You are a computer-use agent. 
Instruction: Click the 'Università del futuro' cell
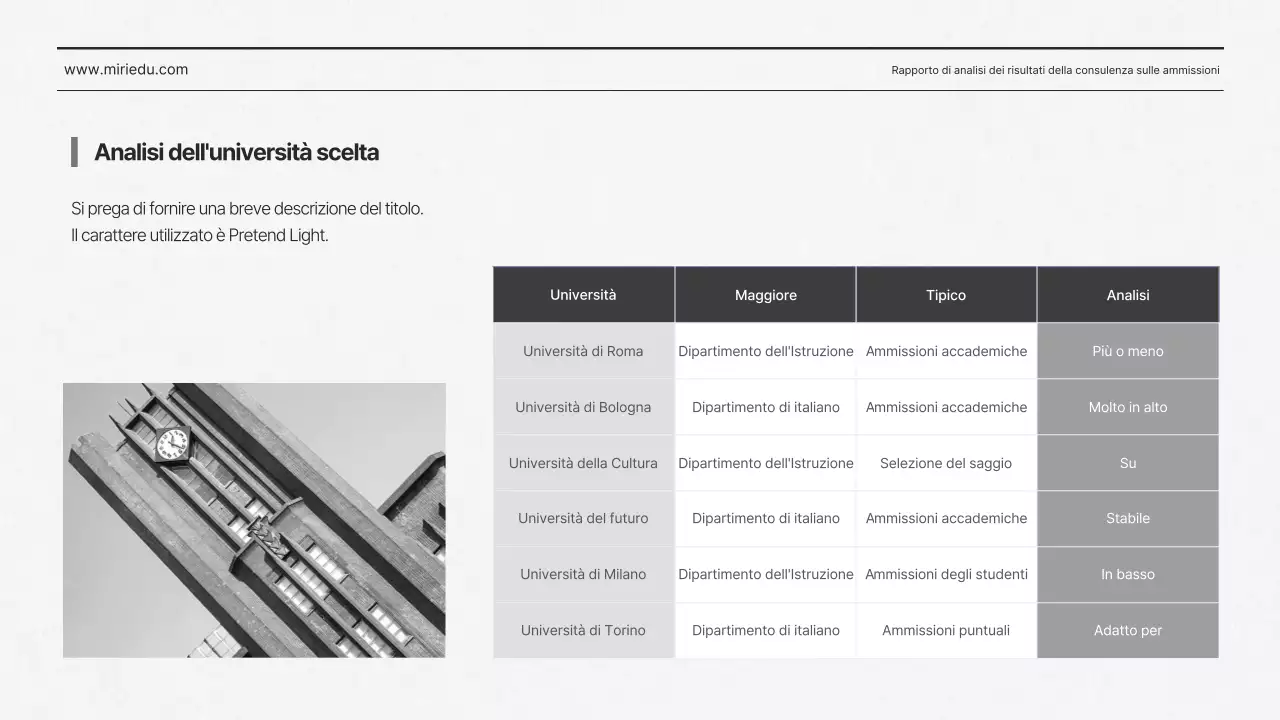(583, 518)
